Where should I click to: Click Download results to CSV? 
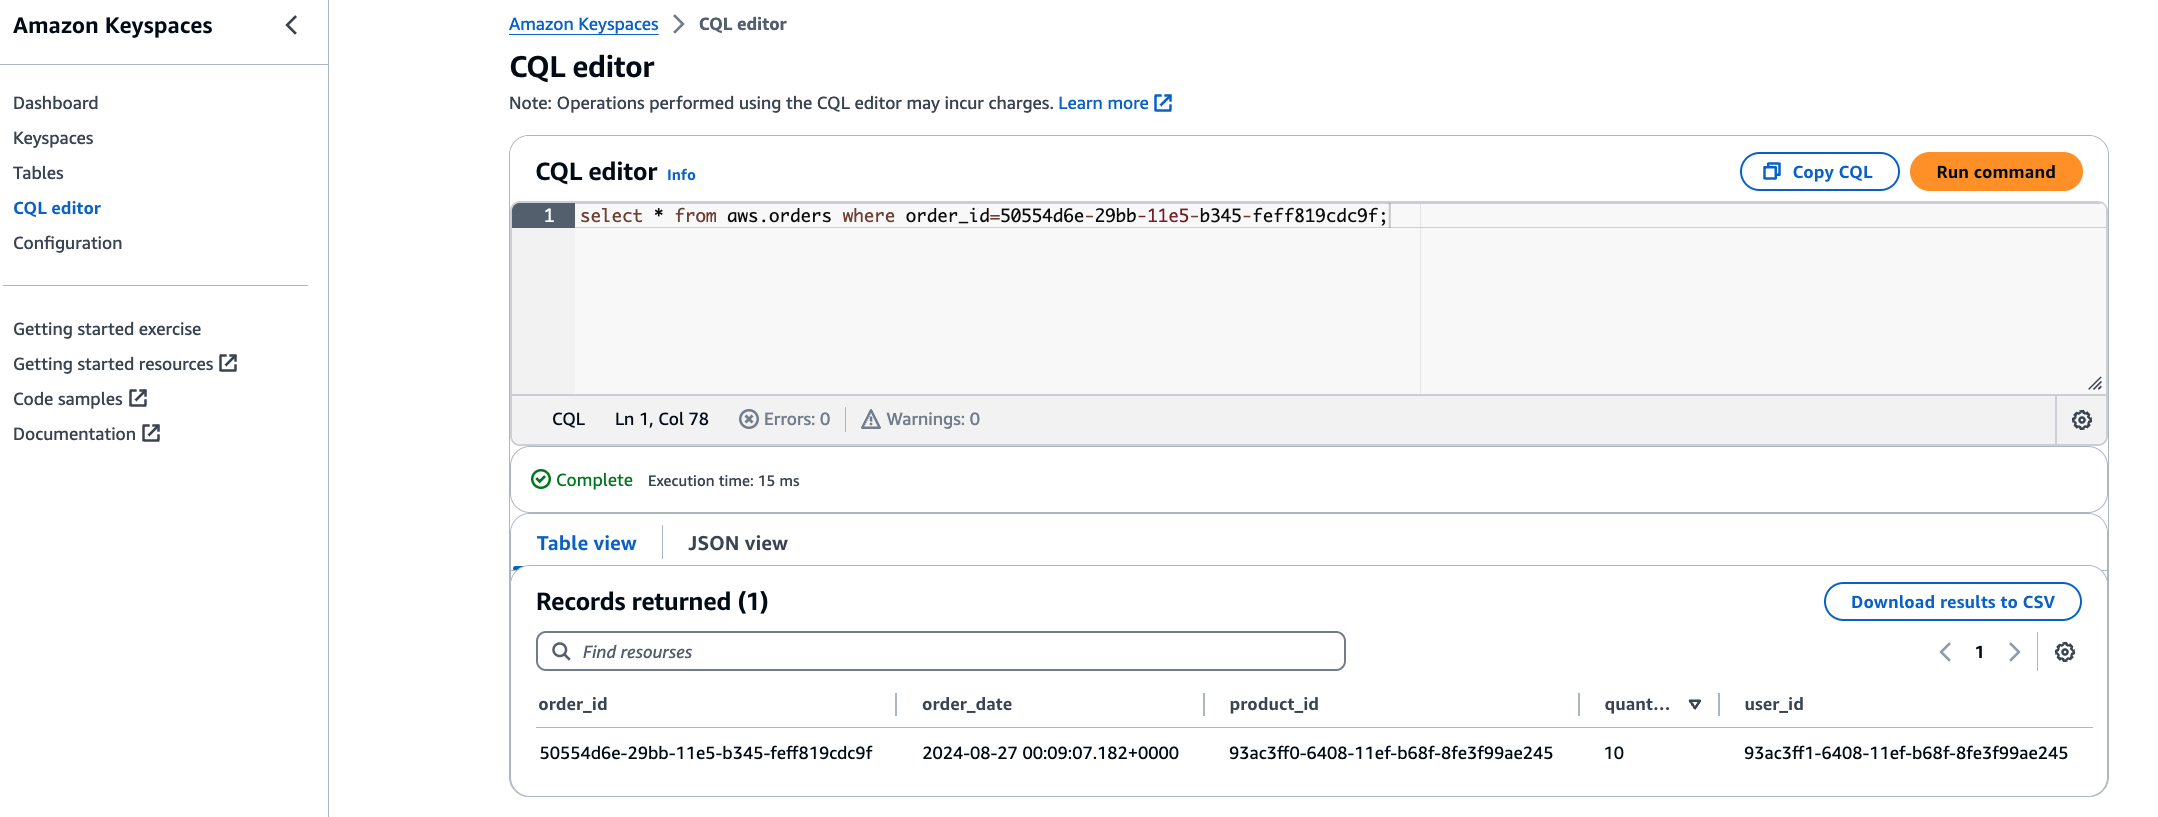(x=1952, y=602)
